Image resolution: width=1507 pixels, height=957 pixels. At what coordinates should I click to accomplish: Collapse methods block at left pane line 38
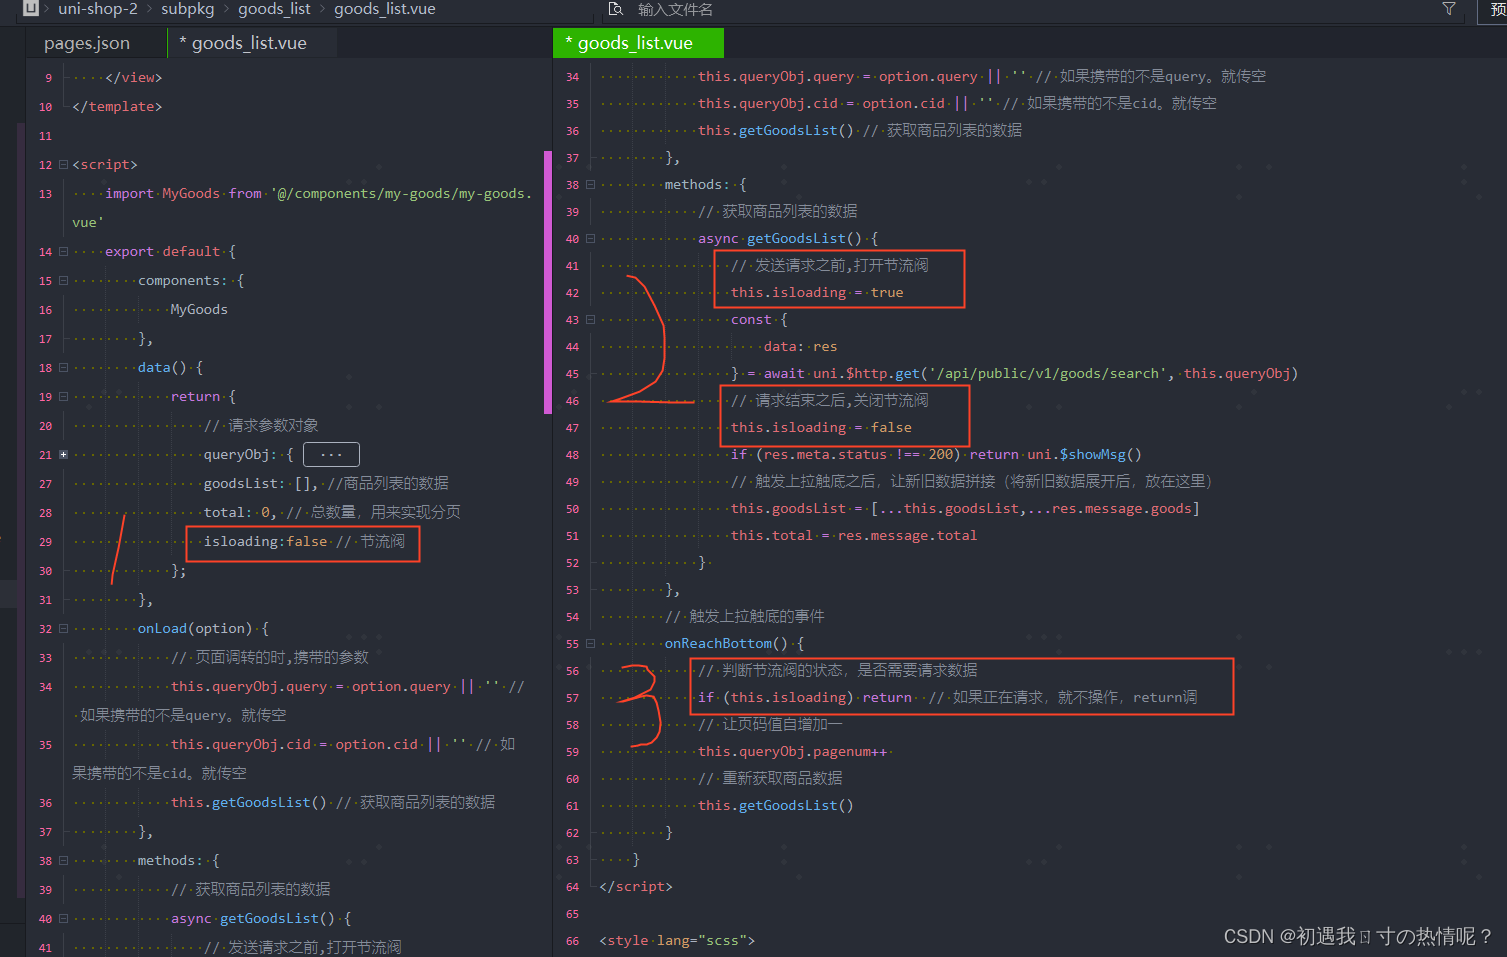[63, 860]
